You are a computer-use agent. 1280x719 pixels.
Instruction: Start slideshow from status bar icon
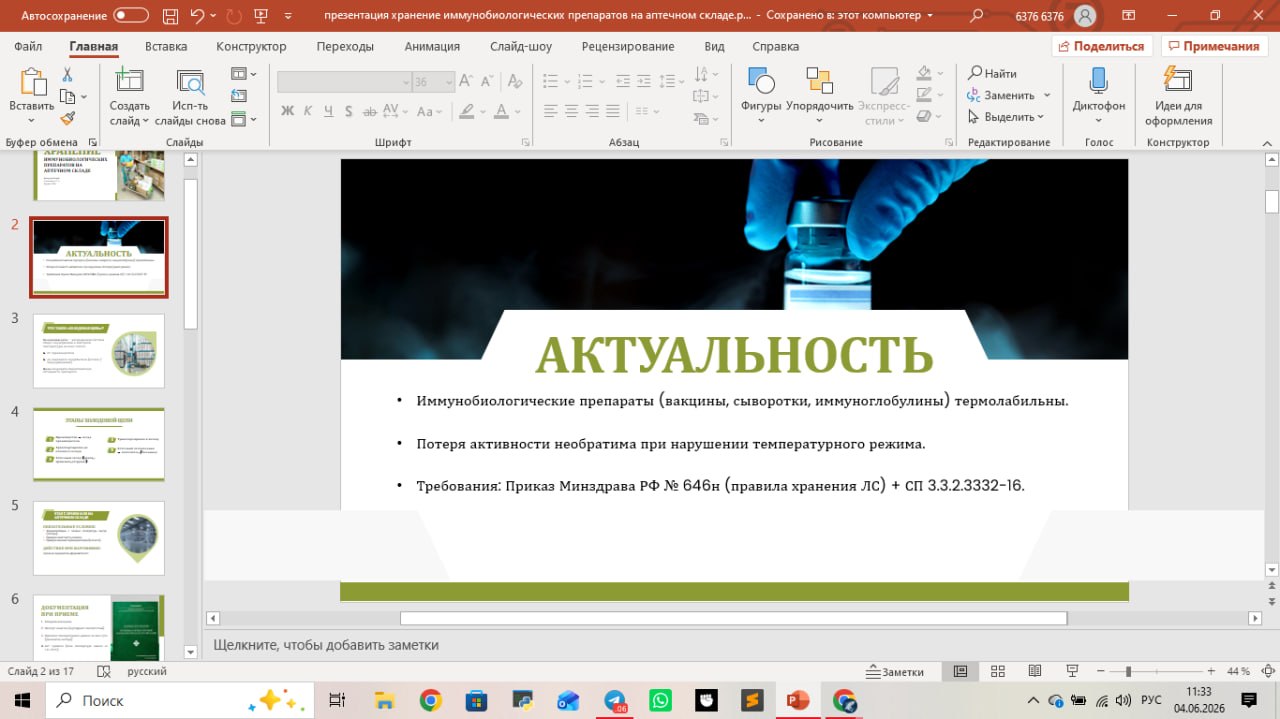pyautogui.click(x=1072, y=671)
